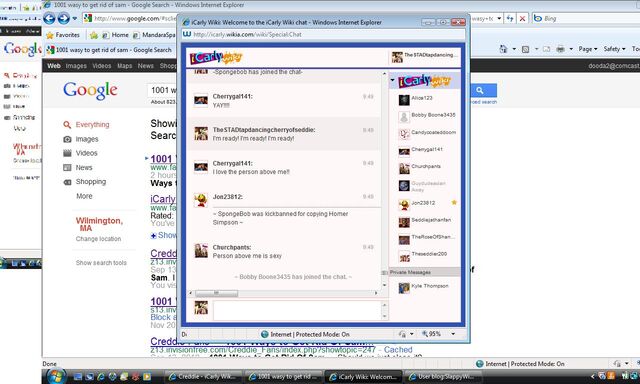
Task: Open Jon23812's avatar in the user list
Action: (x=404, y=204)
